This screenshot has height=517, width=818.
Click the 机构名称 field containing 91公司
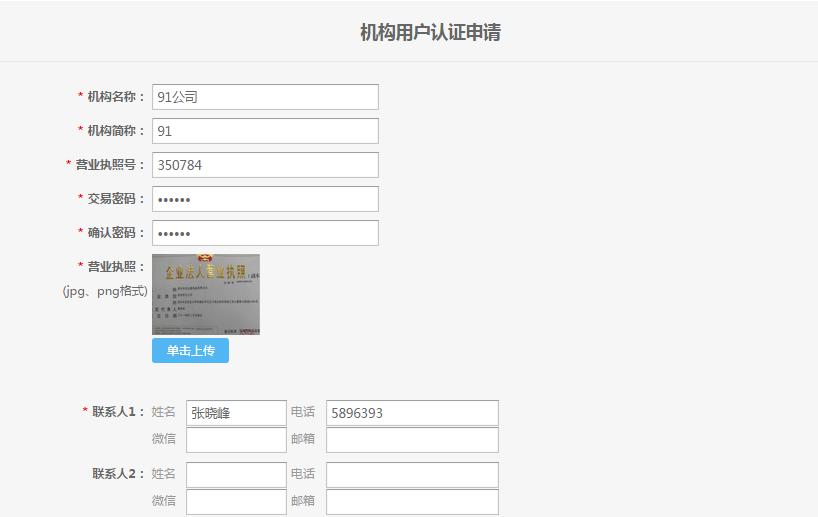(265, 97)
